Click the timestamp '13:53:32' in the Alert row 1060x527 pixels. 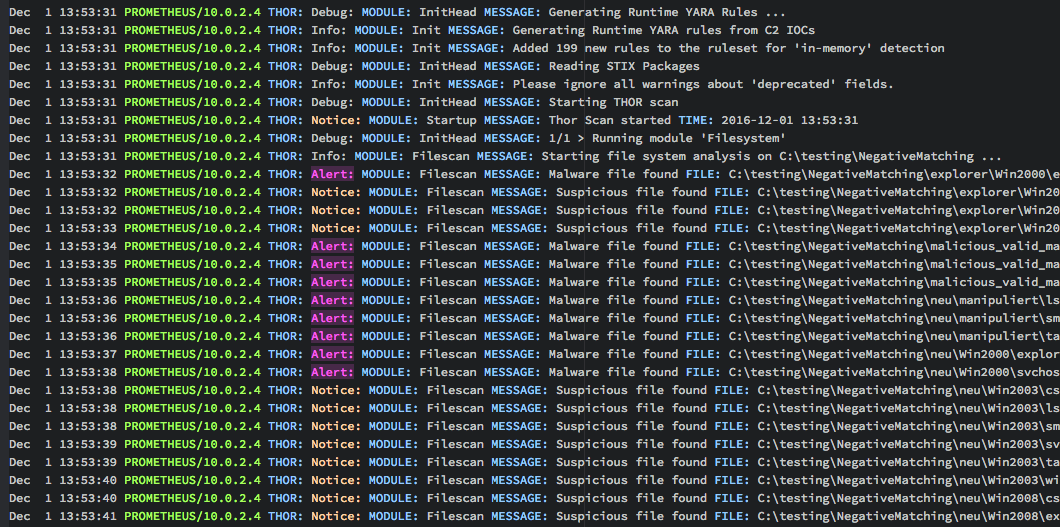88,174
